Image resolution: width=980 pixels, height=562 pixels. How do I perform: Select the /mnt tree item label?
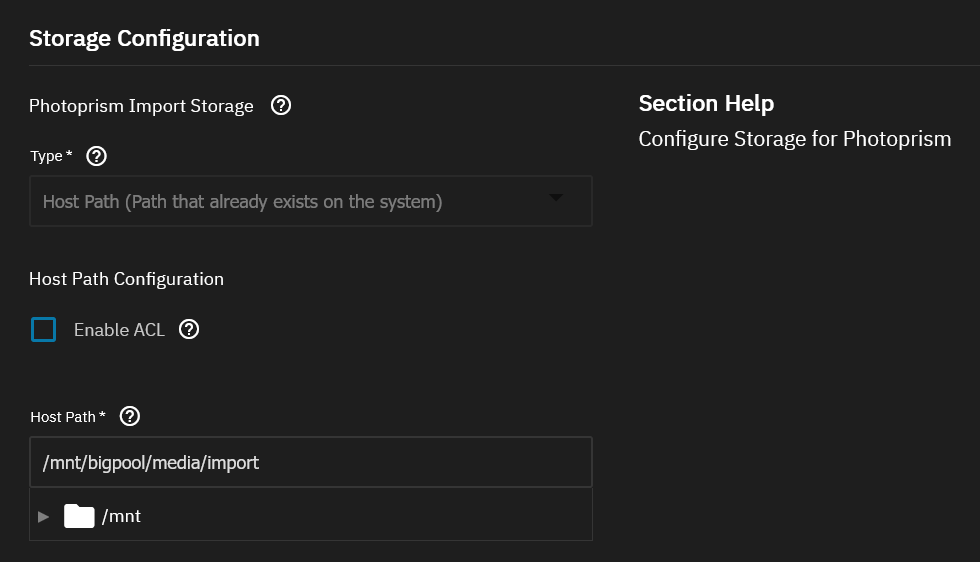click(x=121, y=516)
